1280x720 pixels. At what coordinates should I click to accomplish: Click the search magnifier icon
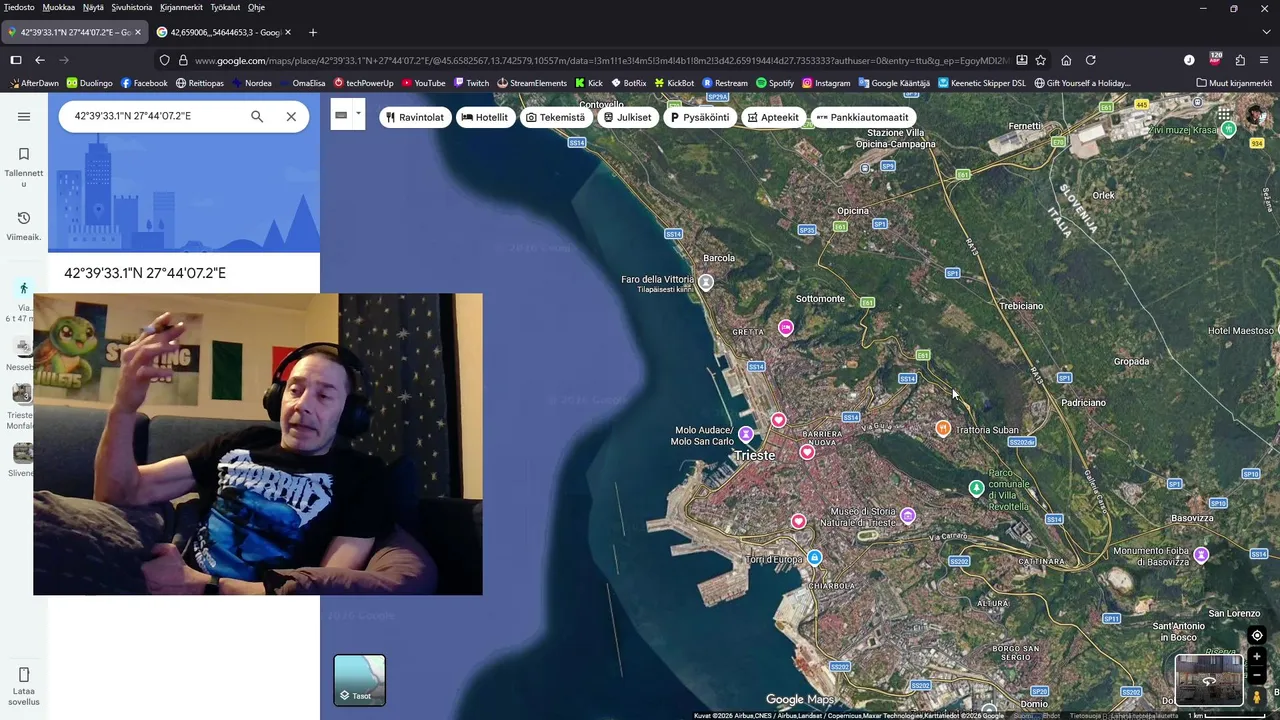pos(257,116)
